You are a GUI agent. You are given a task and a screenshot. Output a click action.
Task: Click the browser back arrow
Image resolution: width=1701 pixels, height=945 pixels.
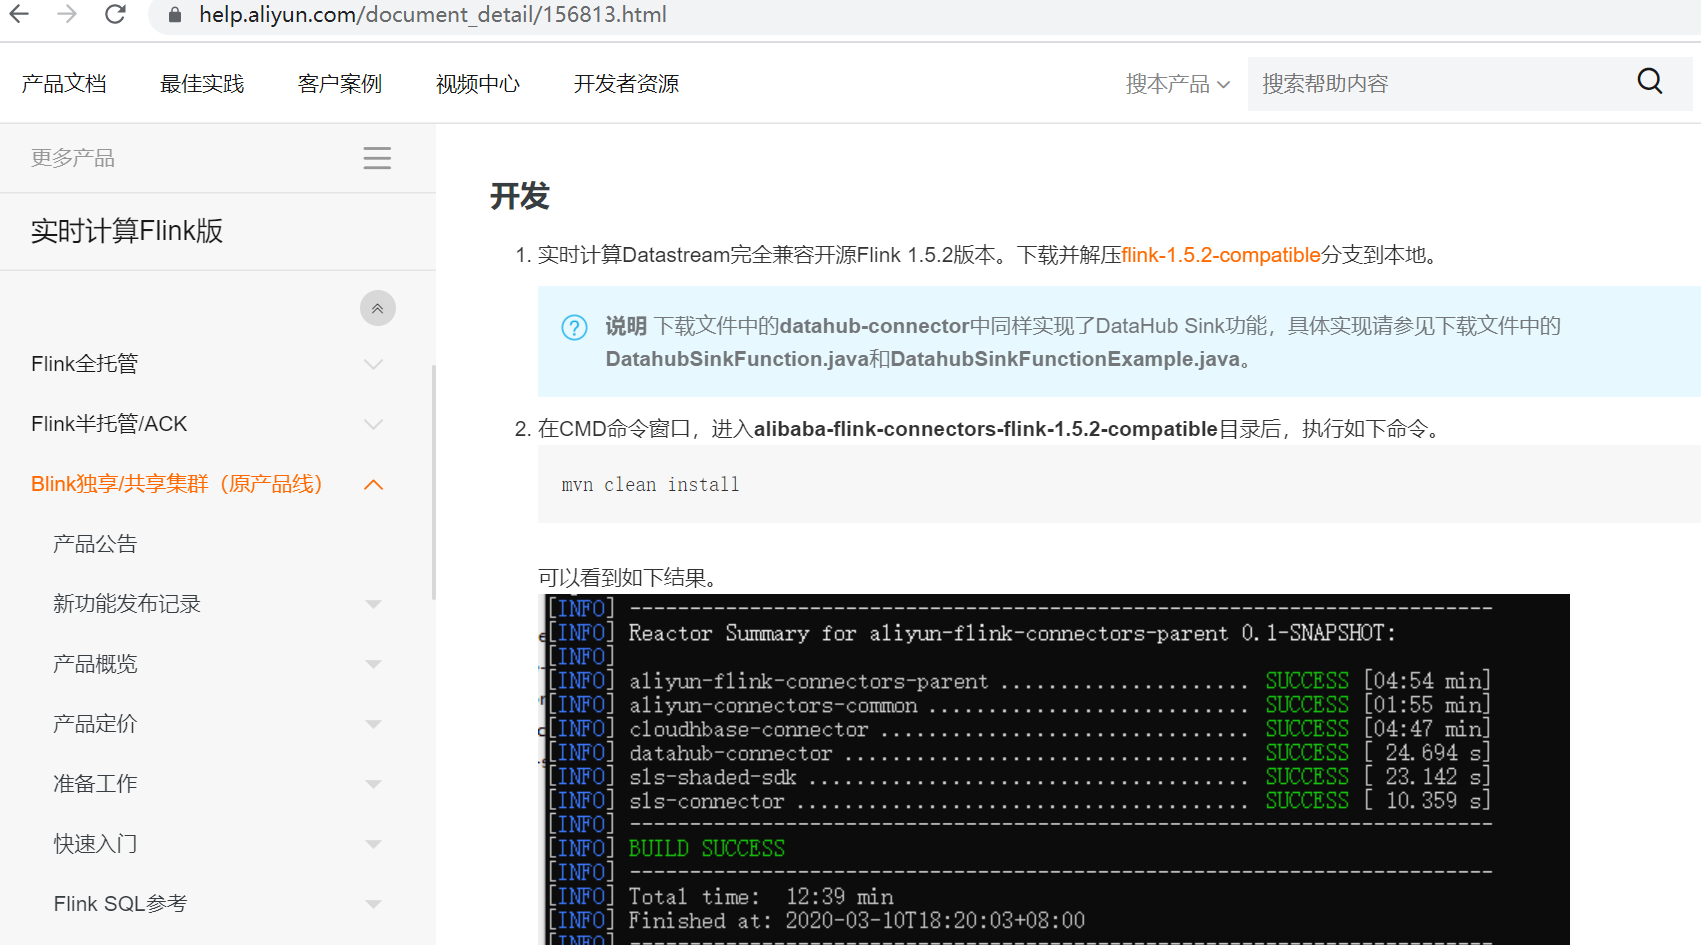point(19,15)
